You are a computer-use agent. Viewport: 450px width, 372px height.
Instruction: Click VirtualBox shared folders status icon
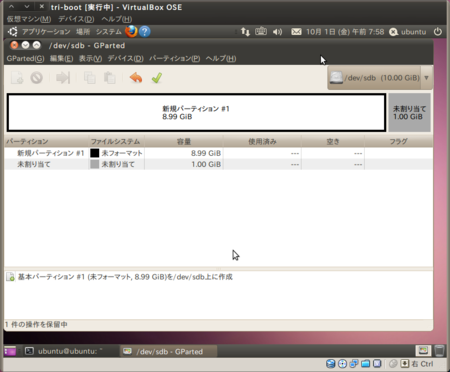pyautogui.click(x=365, y=364)
